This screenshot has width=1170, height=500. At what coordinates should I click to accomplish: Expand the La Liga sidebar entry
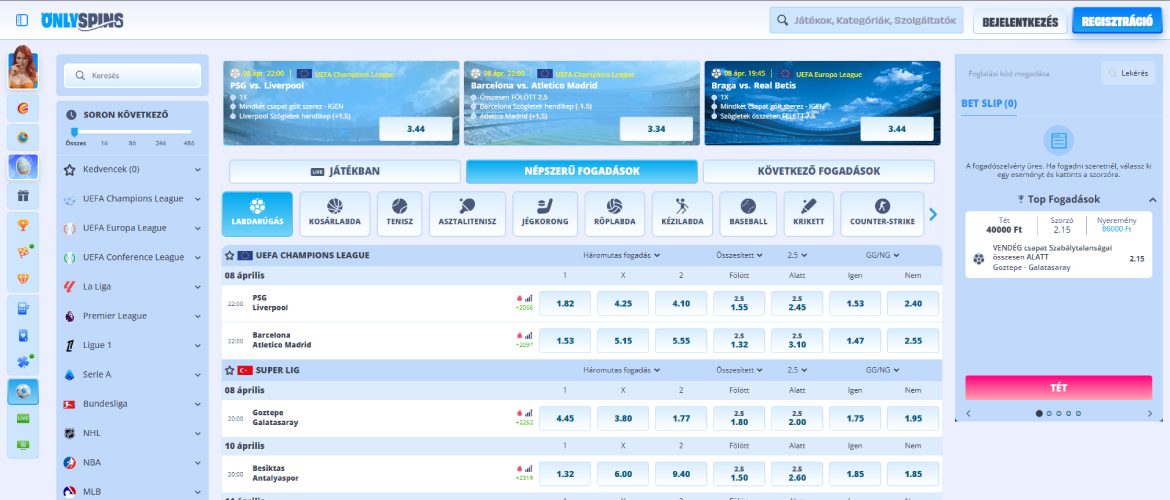coord(132,287)
